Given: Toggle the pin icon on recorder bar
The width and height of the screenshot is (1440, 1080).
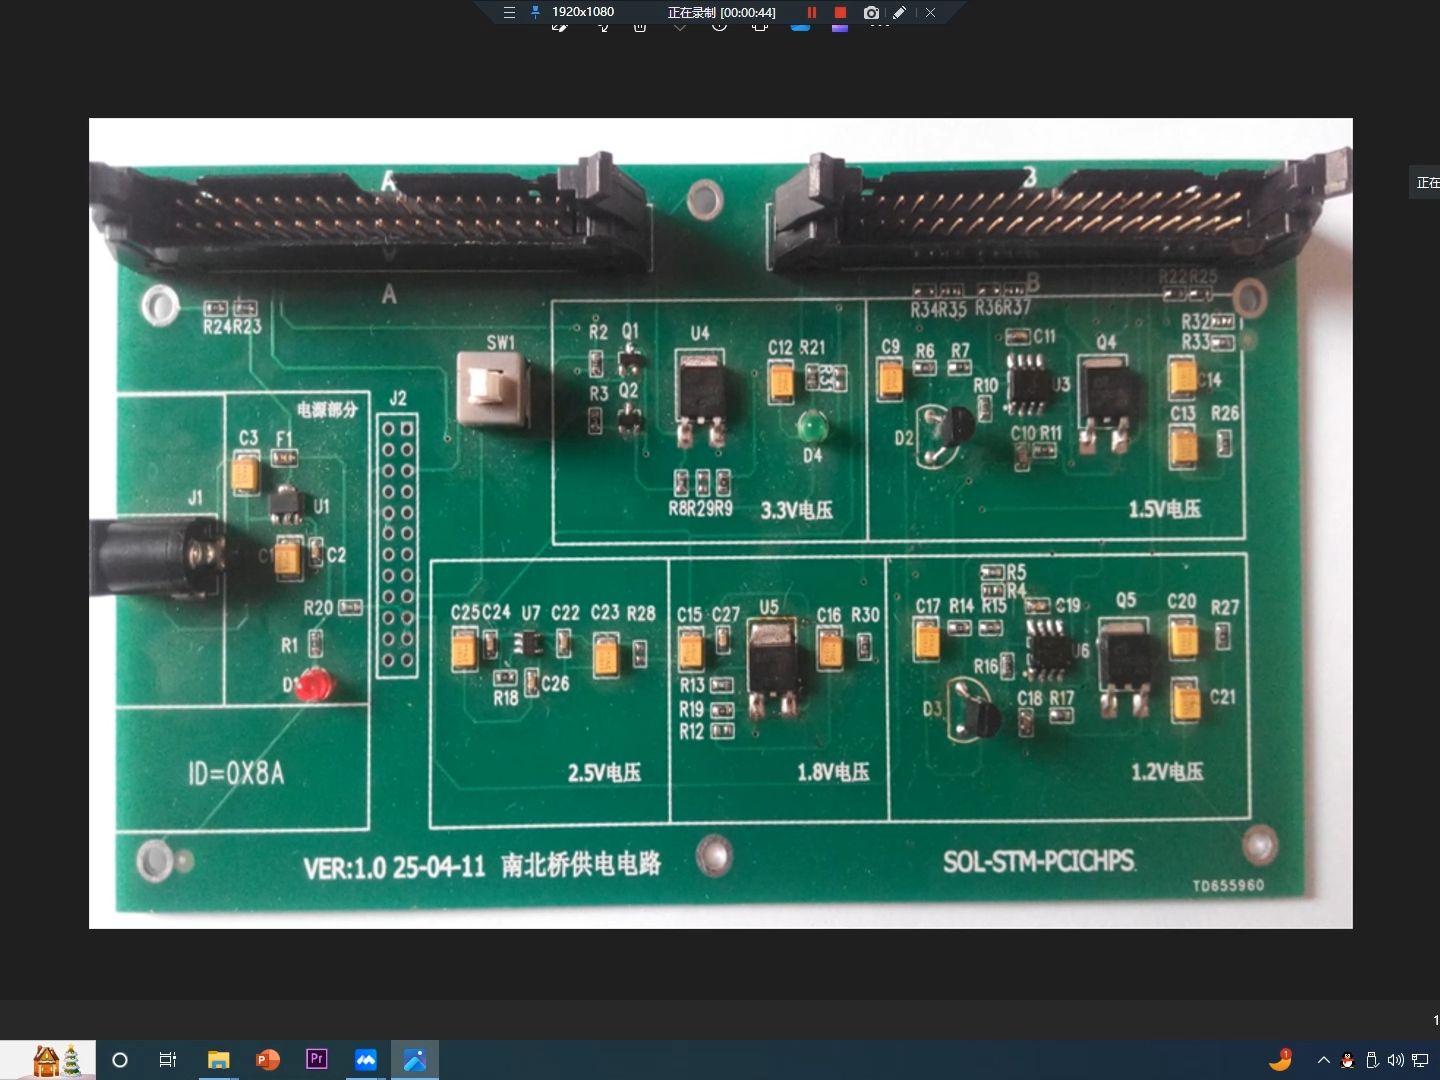Looking at the screenshot, I should (535, 12).
